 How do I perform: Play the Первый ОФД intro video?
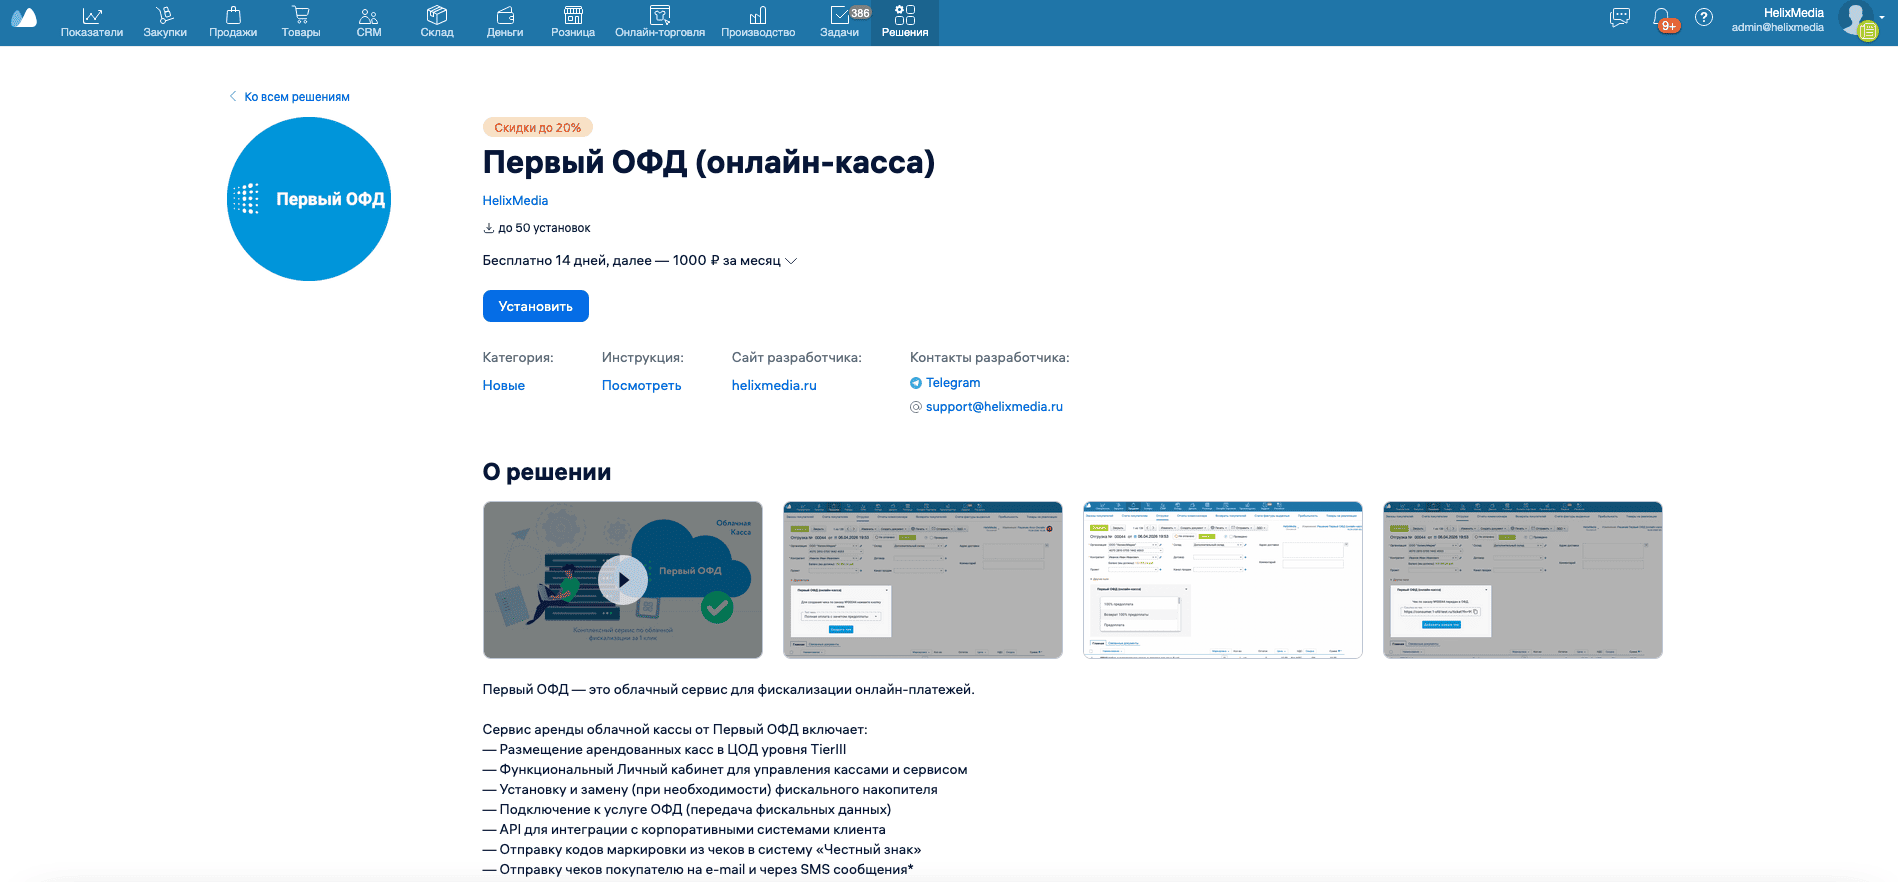click(x=623, y=580)
